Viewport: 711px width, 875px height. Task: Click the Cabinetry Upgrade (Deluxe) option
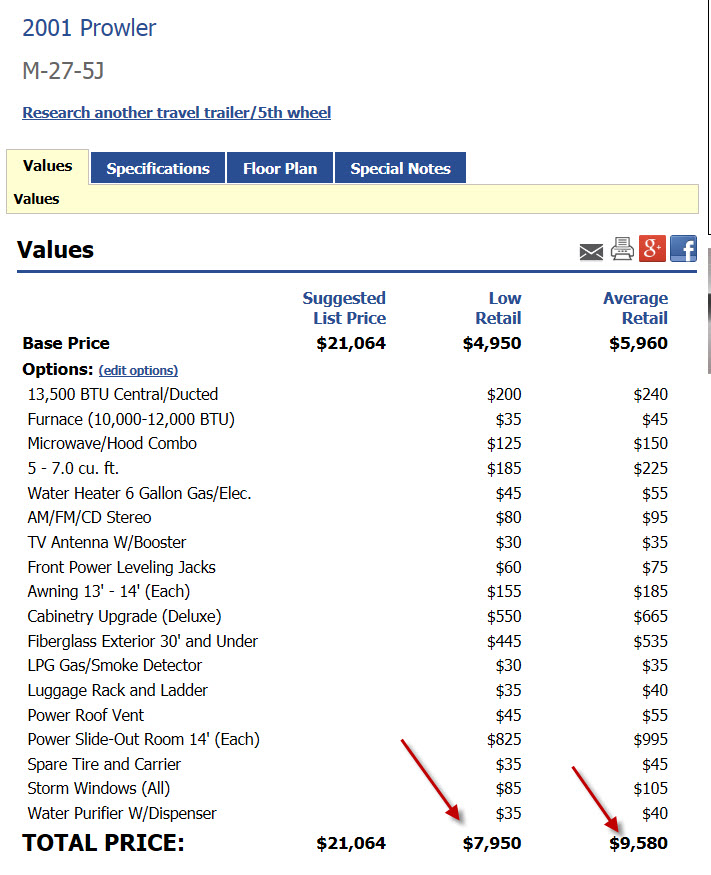124,616
